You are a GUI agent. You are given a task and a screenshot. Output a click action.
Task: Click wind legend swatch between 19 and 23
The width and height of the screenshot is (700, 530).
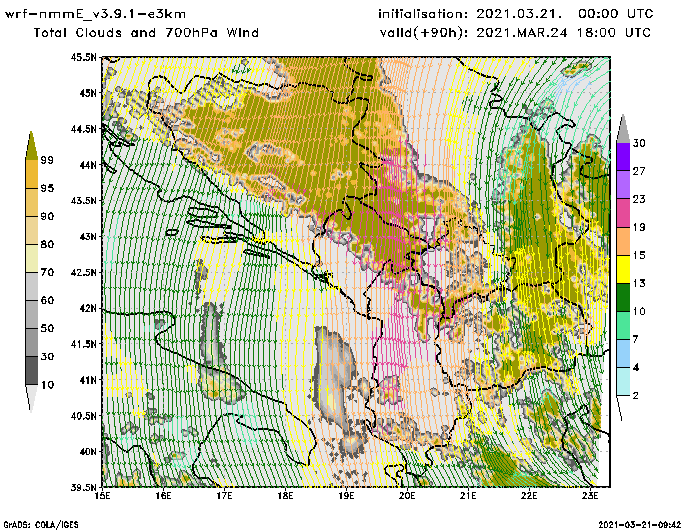point(623,213)
